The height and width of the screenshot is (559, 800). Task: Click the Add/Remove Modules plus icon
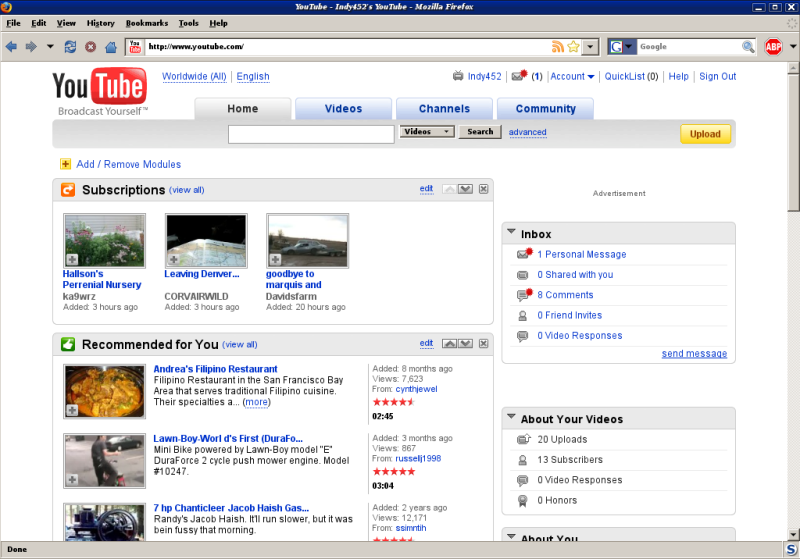point(65,164)
